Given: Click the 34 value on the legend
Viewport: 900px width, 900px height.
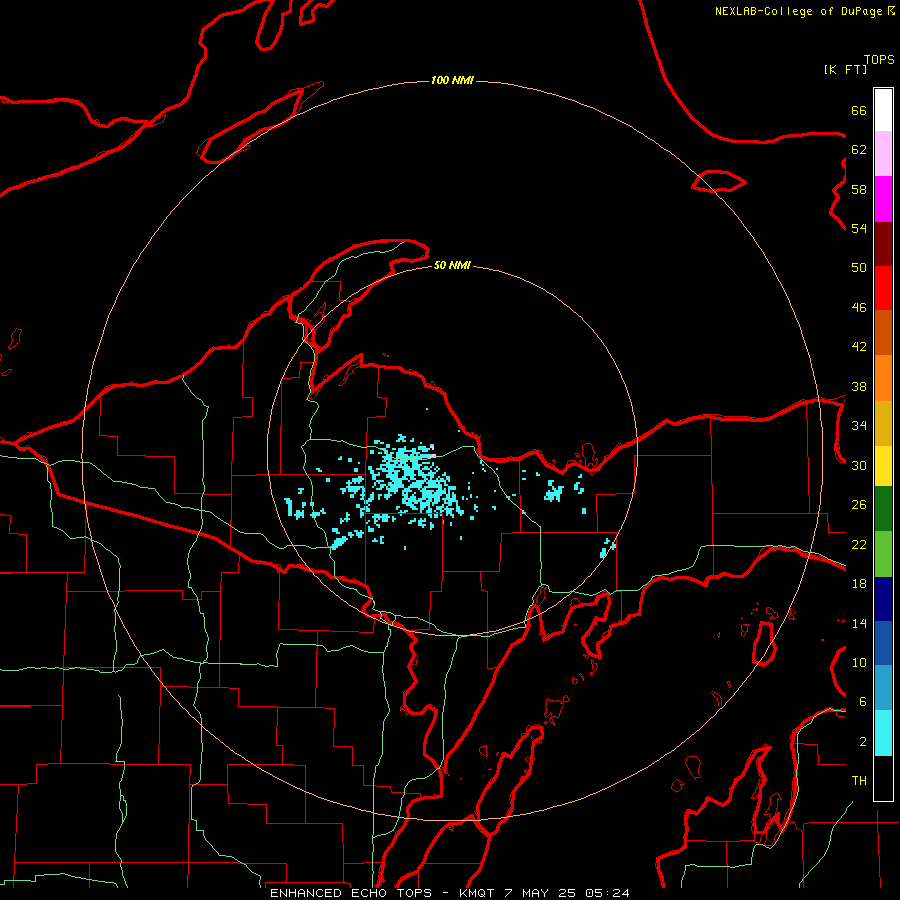Looking at the screenshot, I should (859, 426).
